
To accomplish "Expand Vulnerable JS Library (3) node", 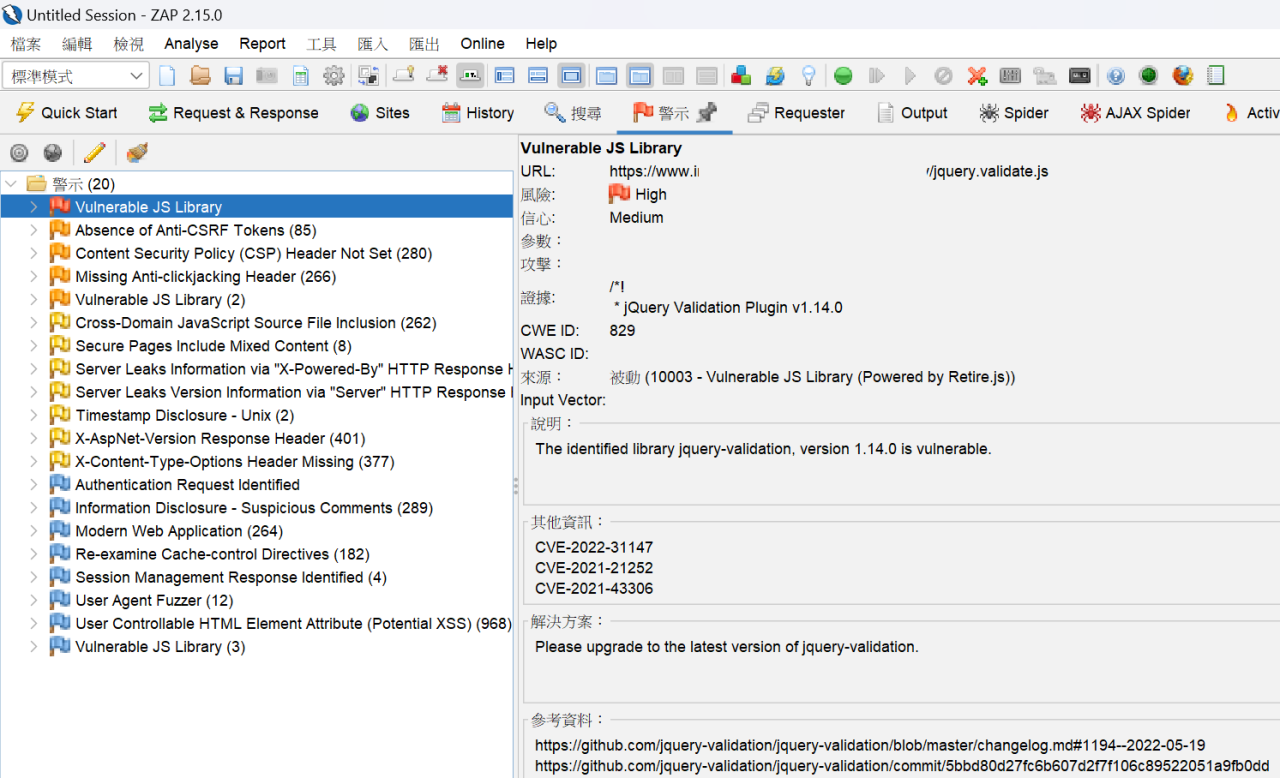I will [33, 646].
